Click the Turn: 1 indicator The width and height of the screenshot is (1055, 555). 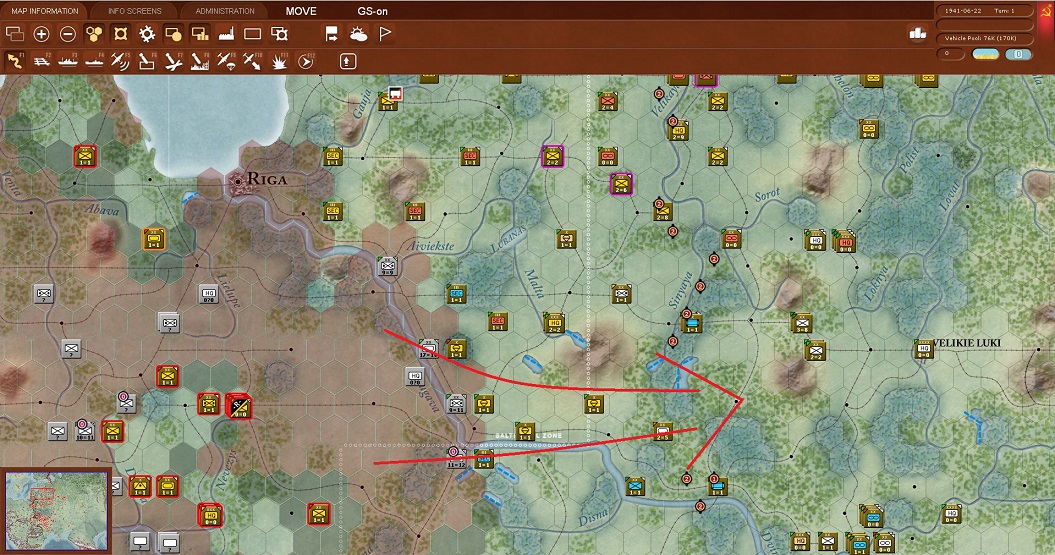(x=1003, y=11)
